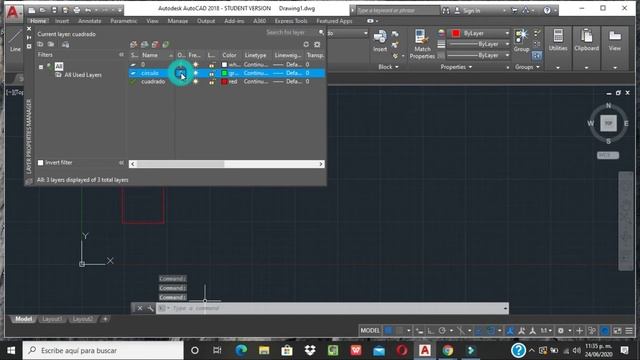The height and width of the screenshot is (360, 640).
Task: Click the Layer States Manager icon
Action: point(65,44)
